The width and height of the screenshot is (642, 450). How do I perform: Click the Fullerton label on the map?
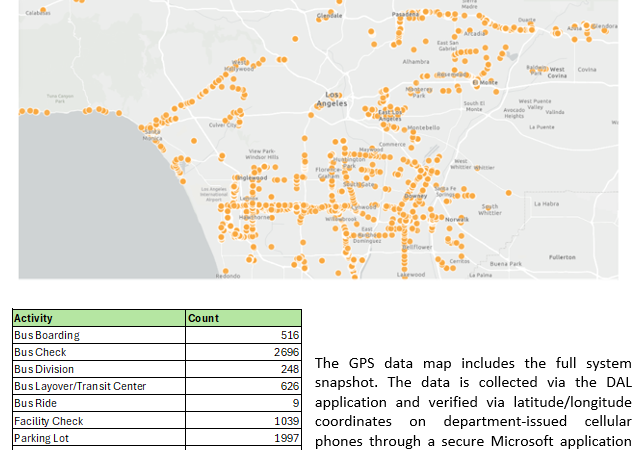[x=562, y=257]
